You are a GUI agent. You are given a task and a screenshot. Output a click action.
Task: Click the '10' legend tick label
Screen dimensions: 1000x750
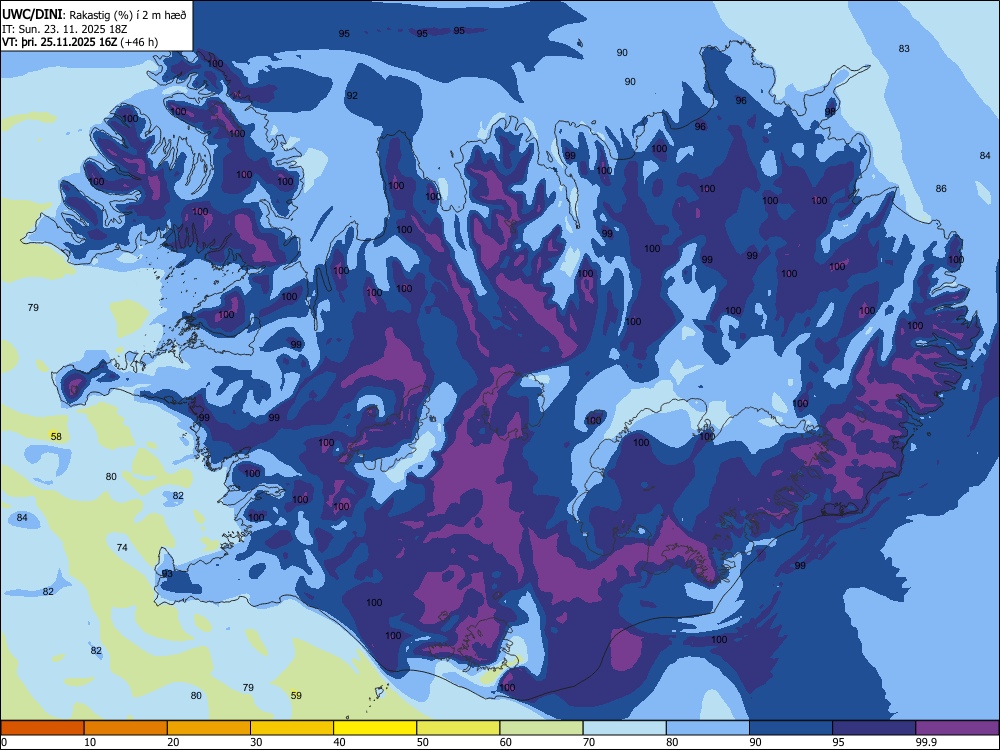click(90, 742)
